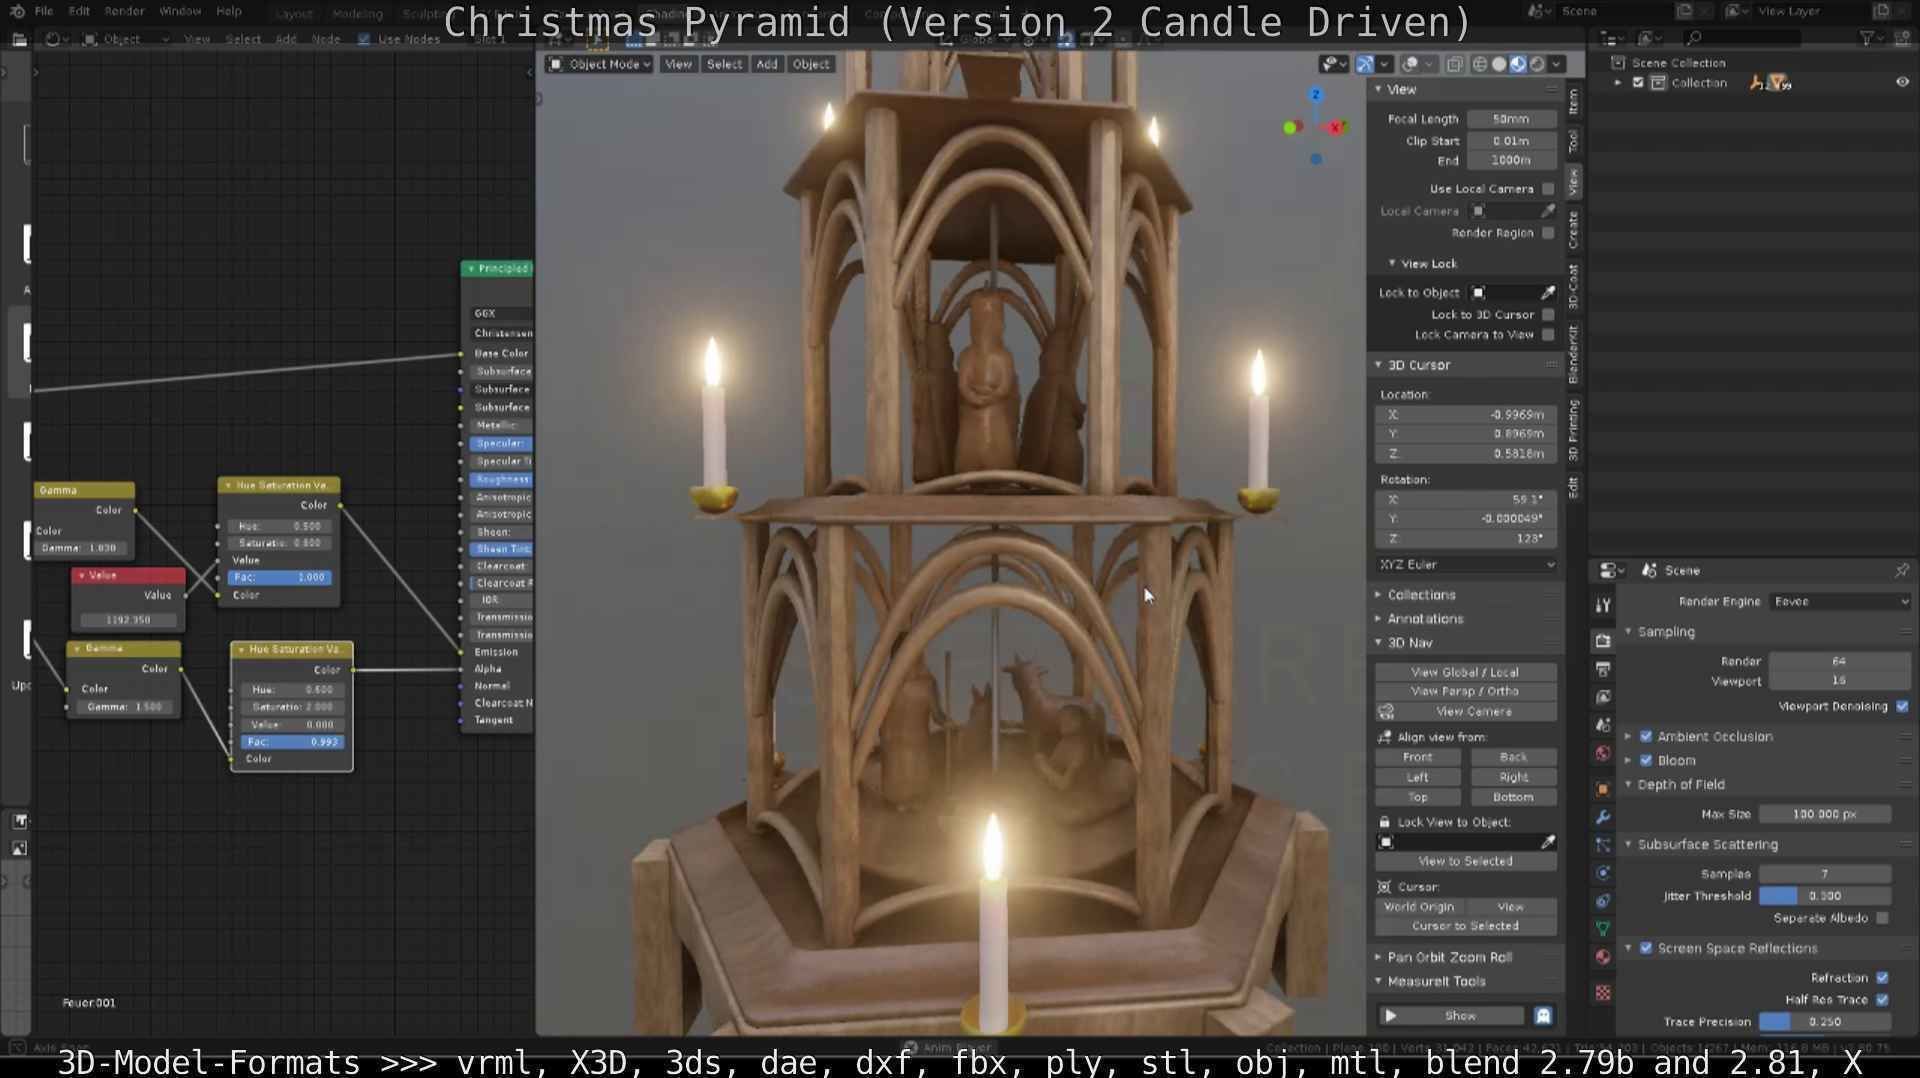Collapse the 3D Cursor panel

pyautogui.click(x=1417, y=365)
